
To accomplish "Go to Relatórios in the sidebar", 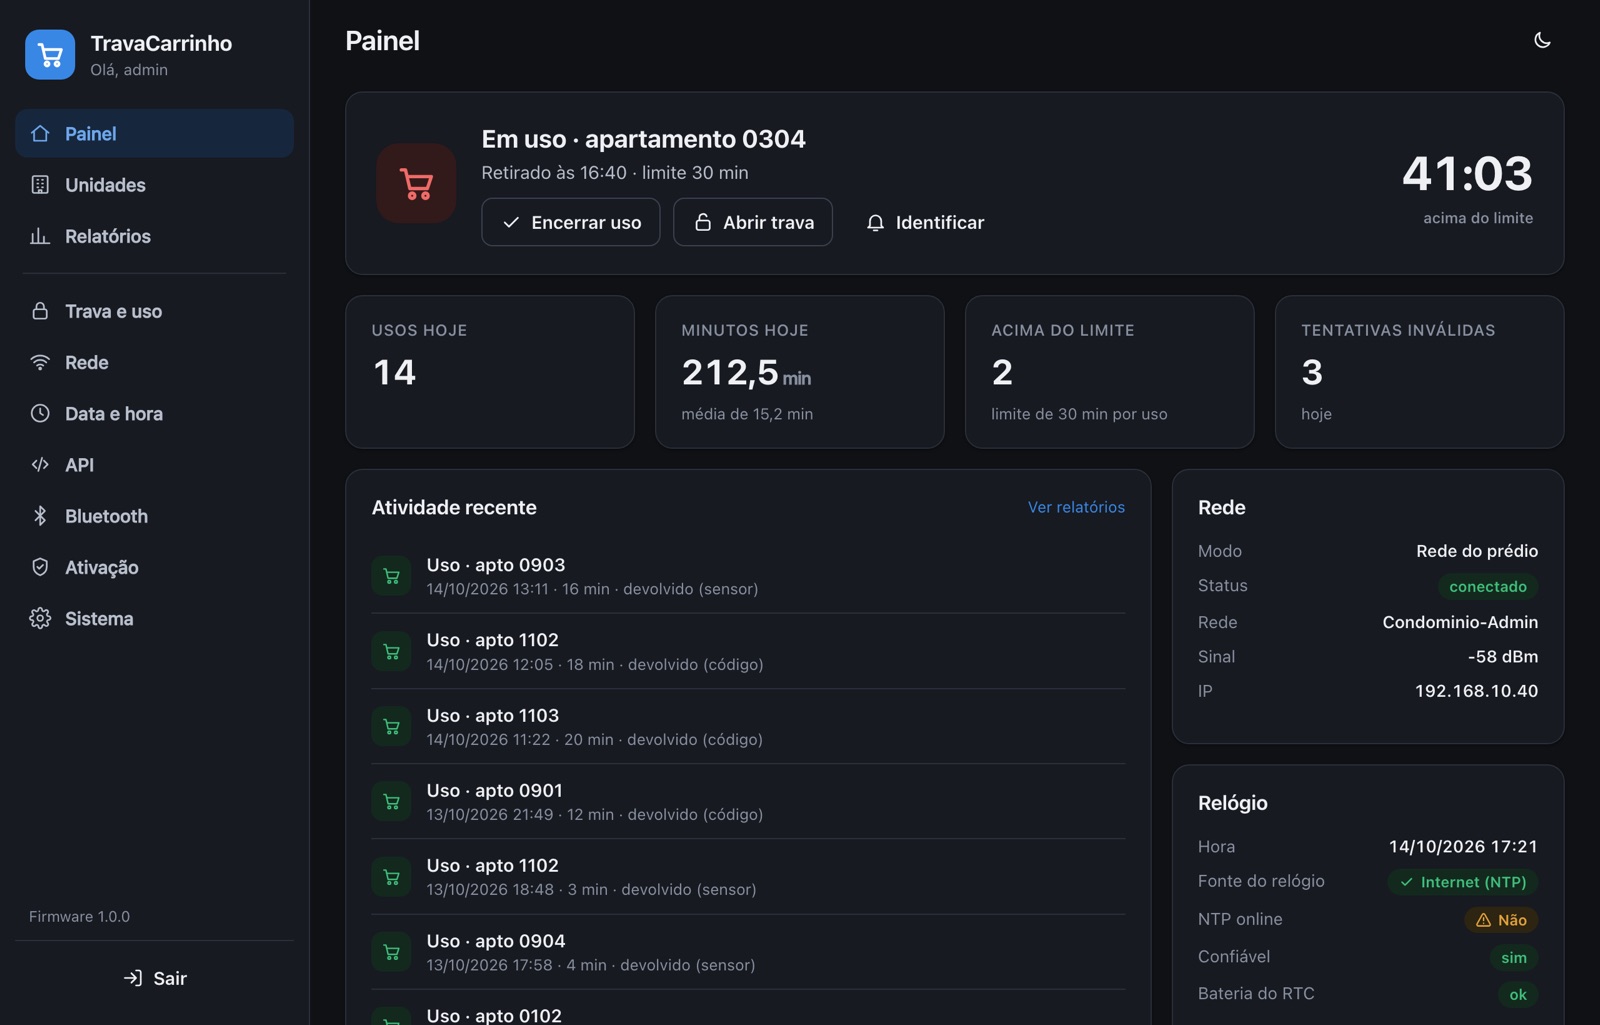I will click(x=154, y=236).
